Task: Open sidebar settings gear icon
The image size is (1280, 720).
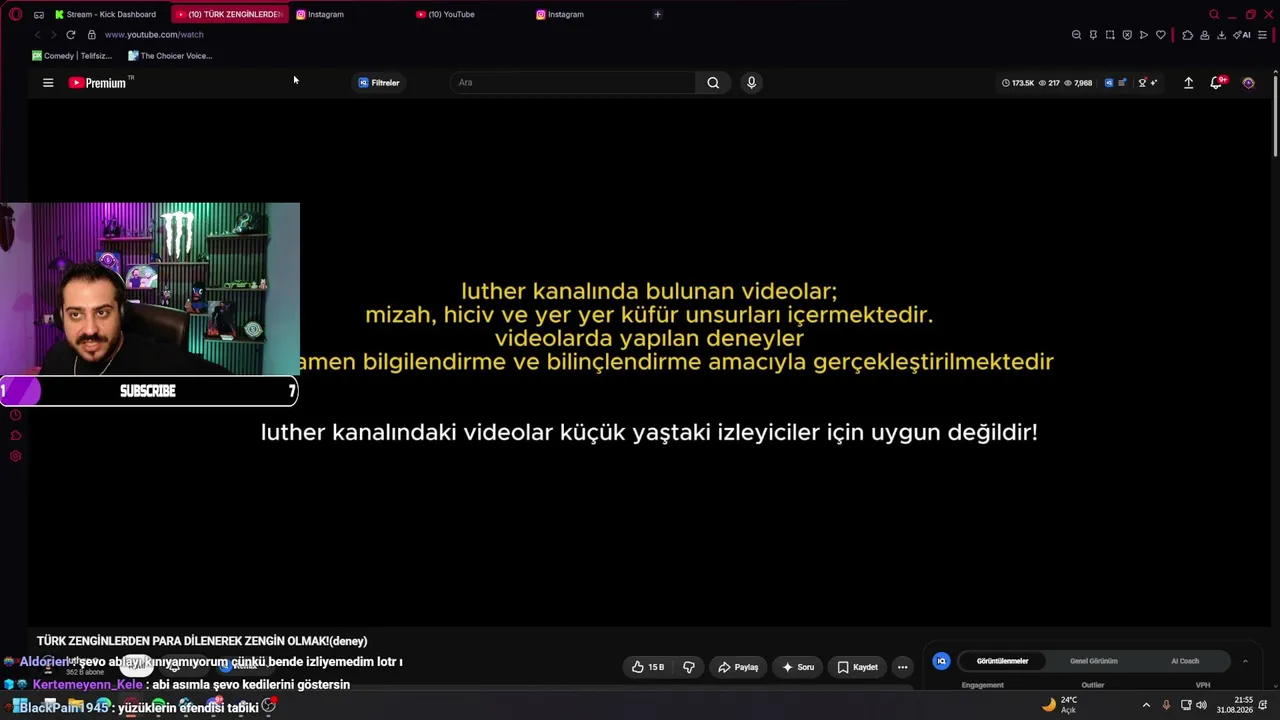Action: [15, 456]
